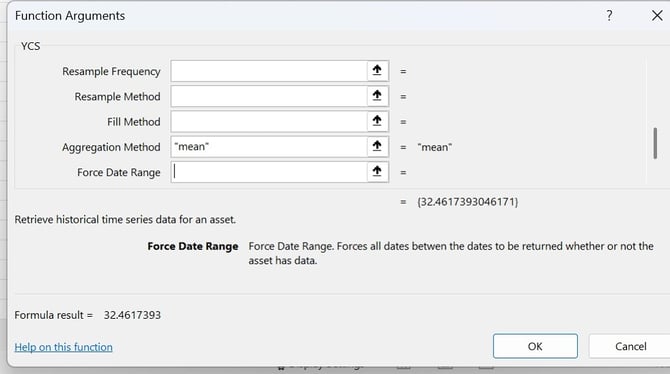Click into the Fill Method input field

[x=269, y=121]
